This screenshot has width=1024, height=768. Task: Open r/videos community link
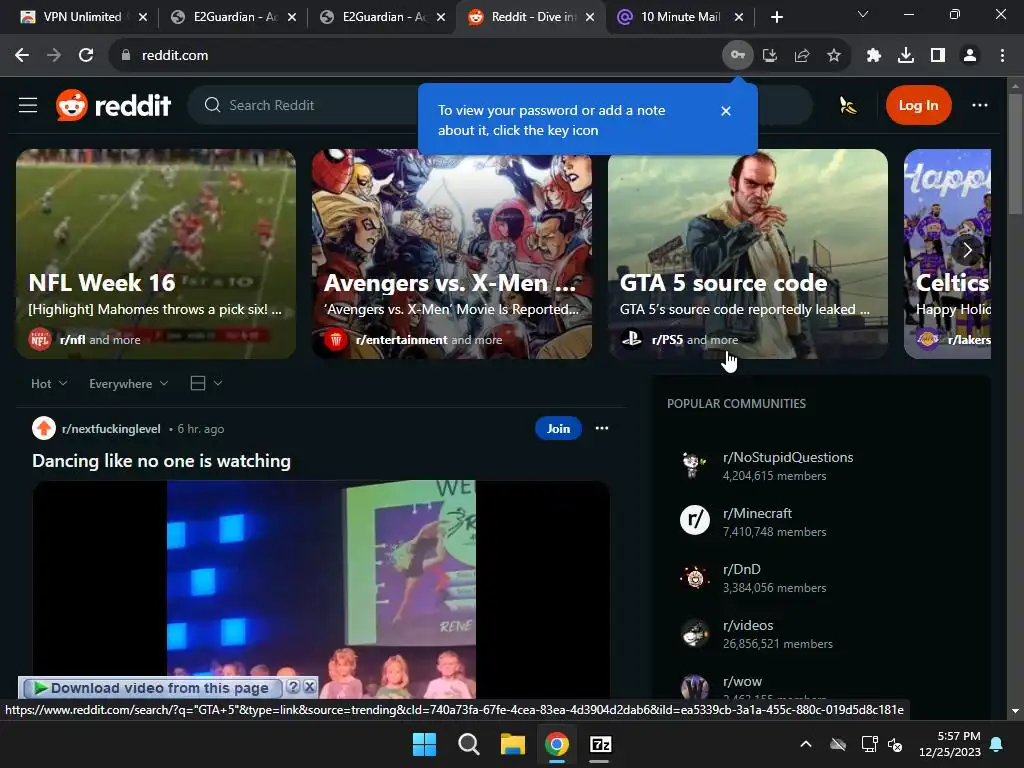tap(748, 626)
